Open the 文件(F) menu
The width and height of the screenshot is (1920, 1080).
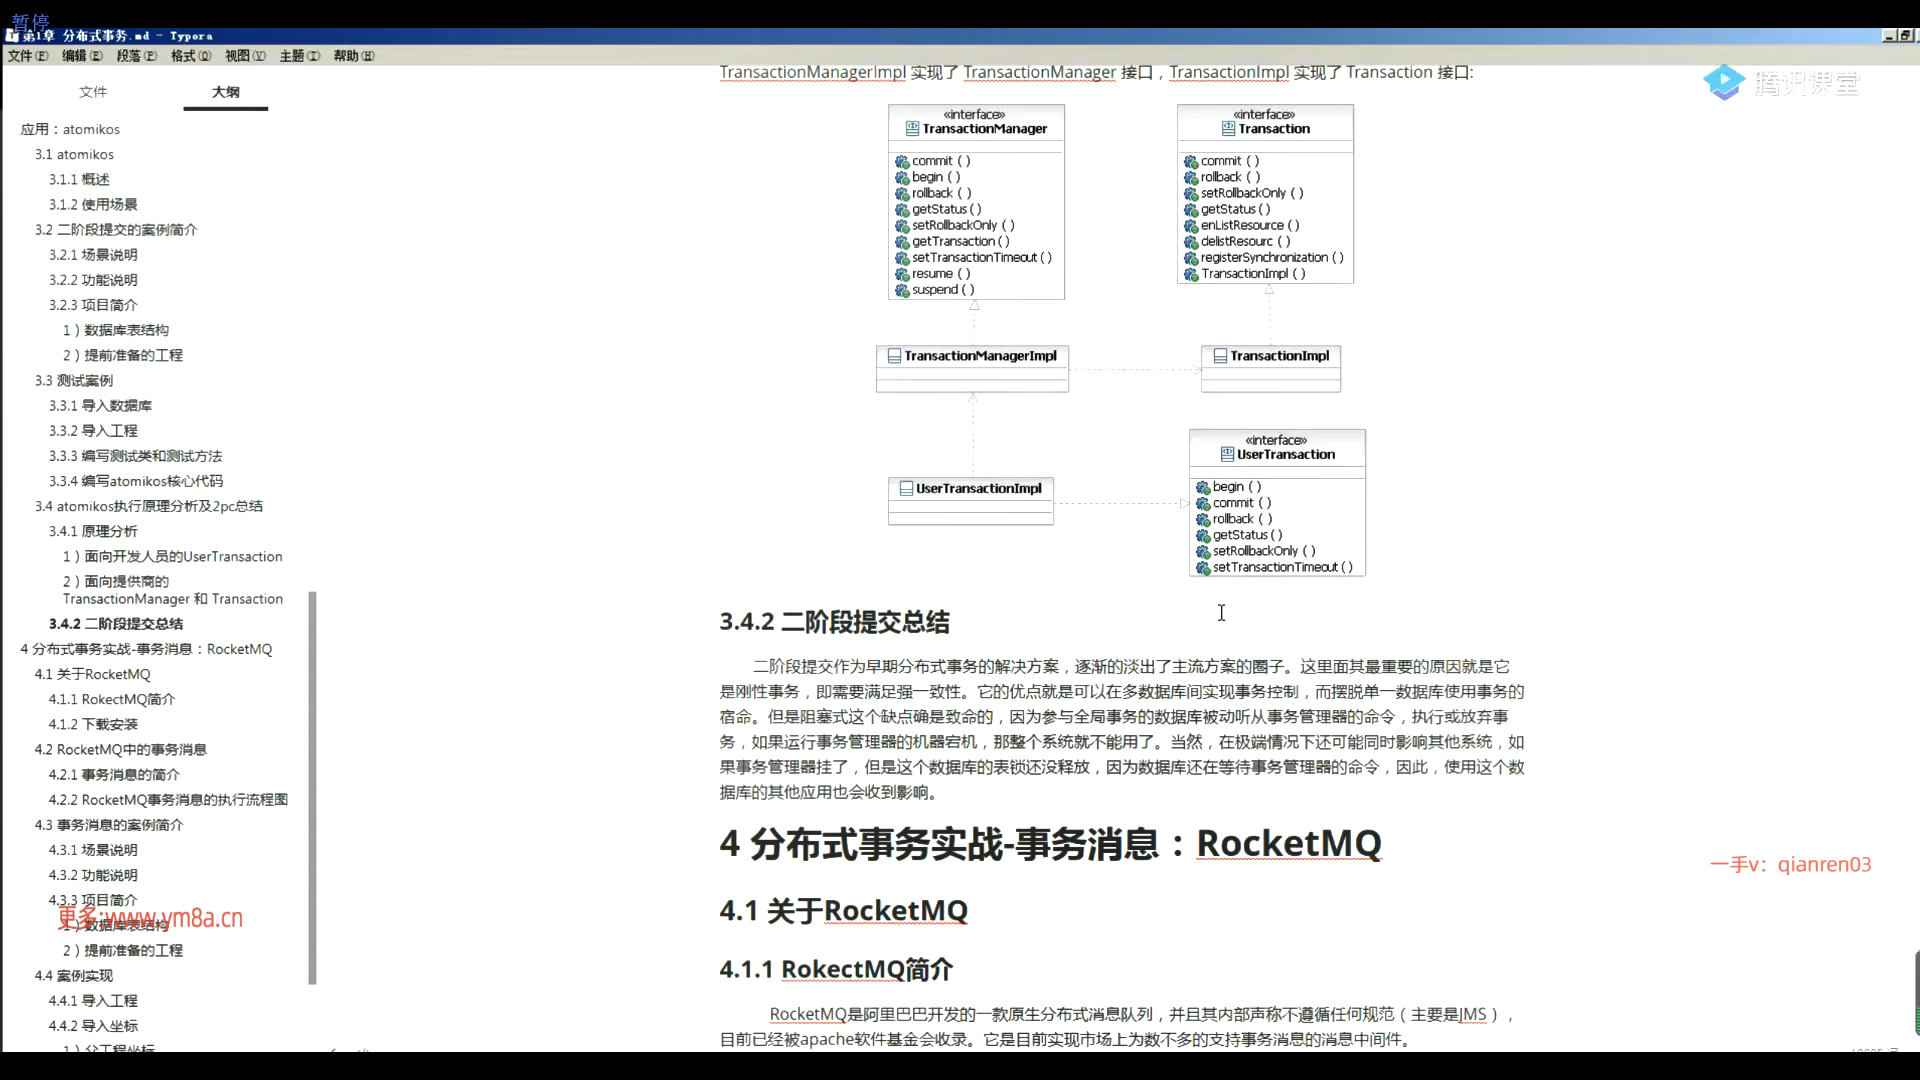tap(27, 56)
